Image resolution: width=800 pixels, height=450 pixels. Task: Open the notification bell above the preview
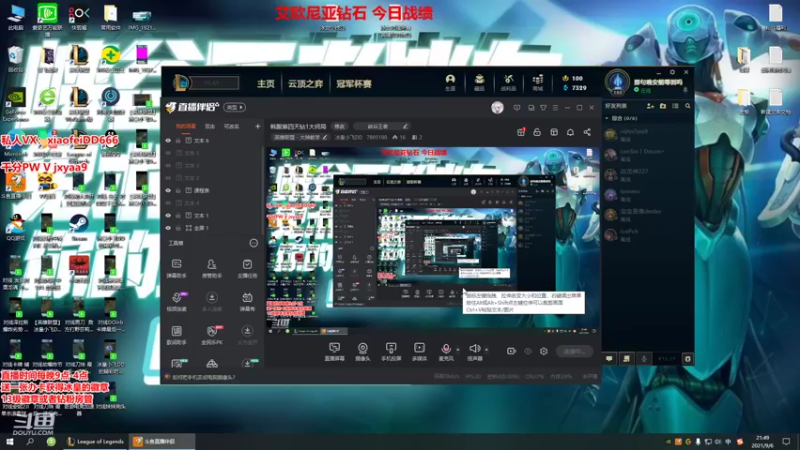click(x=570, y=132)
